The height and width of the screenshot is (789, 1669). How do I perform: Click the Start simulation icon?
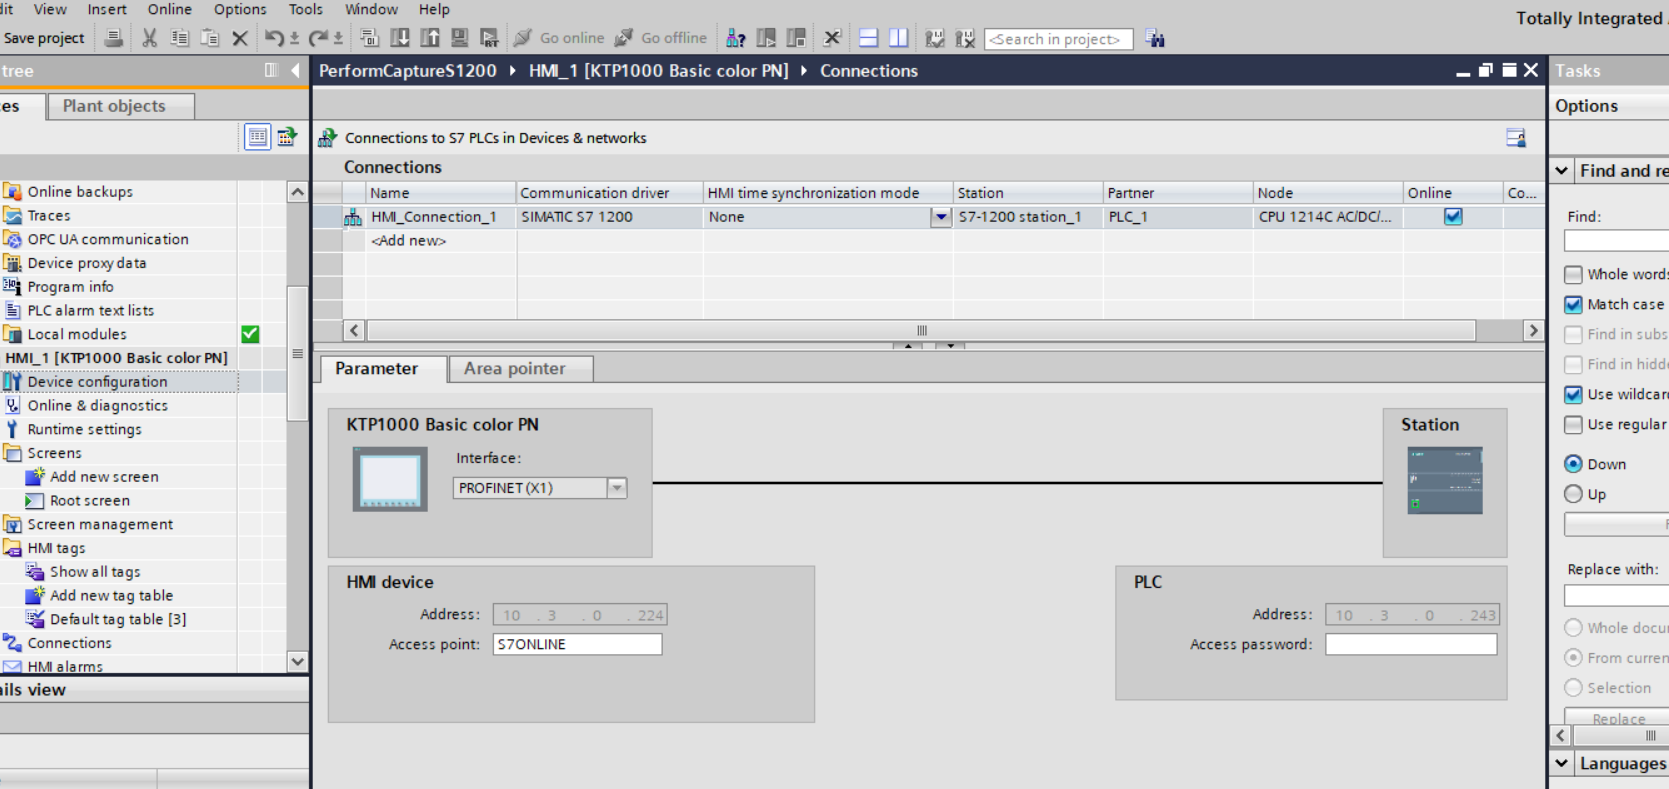(460, 38)
